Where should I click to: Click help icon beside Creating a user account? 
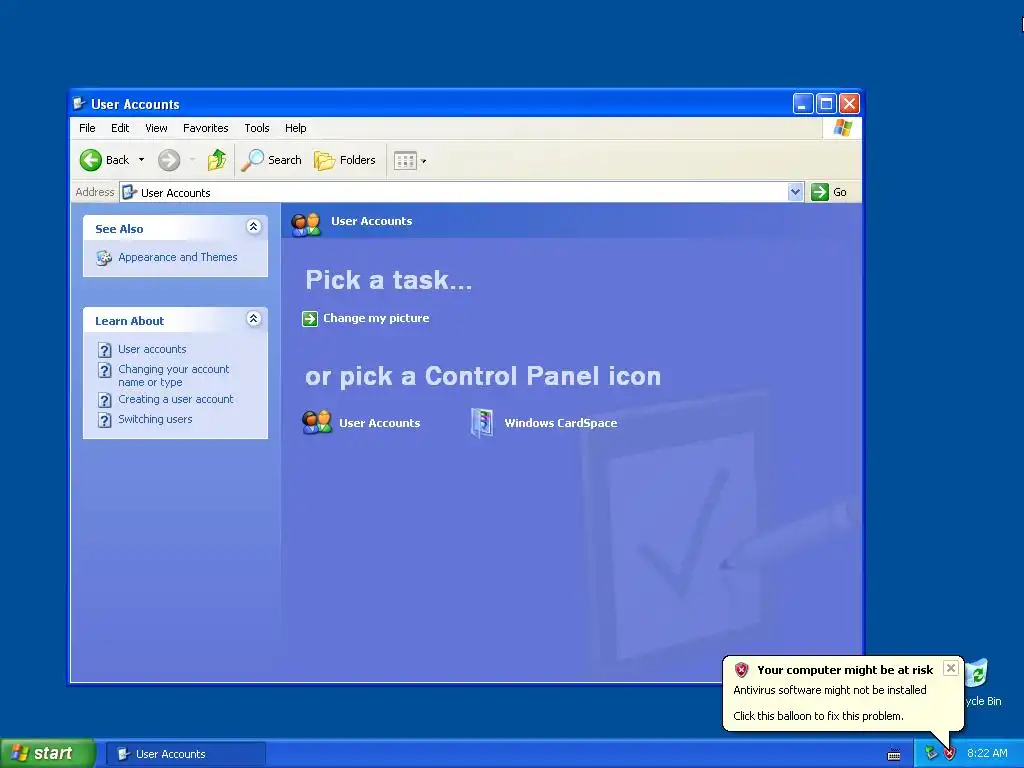click(x=104, y=400)
